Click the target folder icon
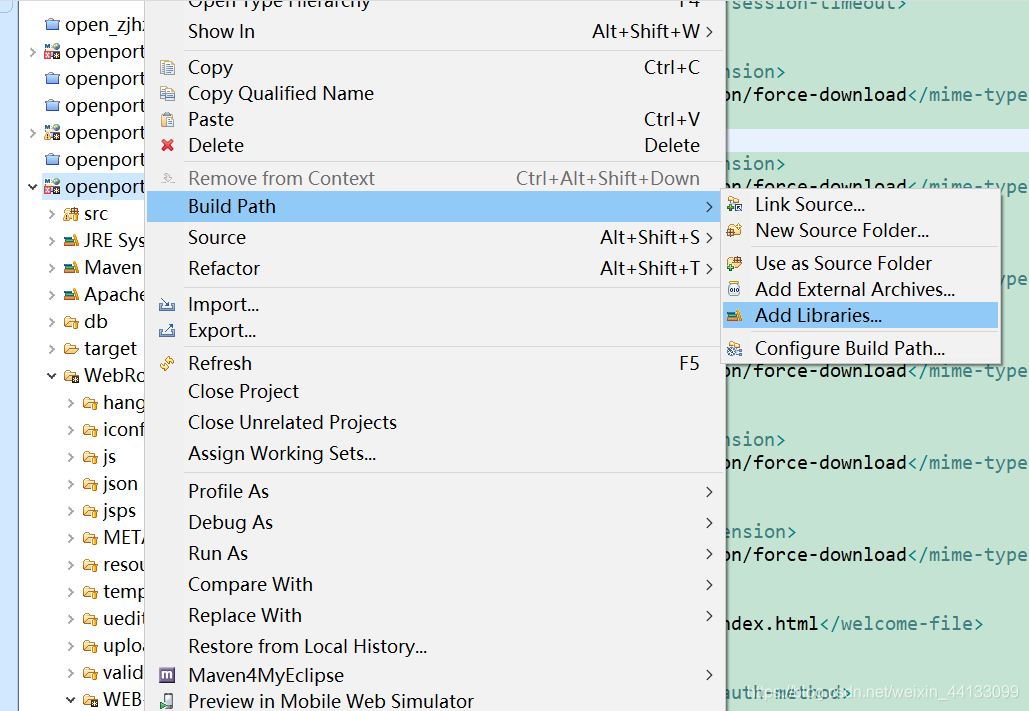 [71, 349]
